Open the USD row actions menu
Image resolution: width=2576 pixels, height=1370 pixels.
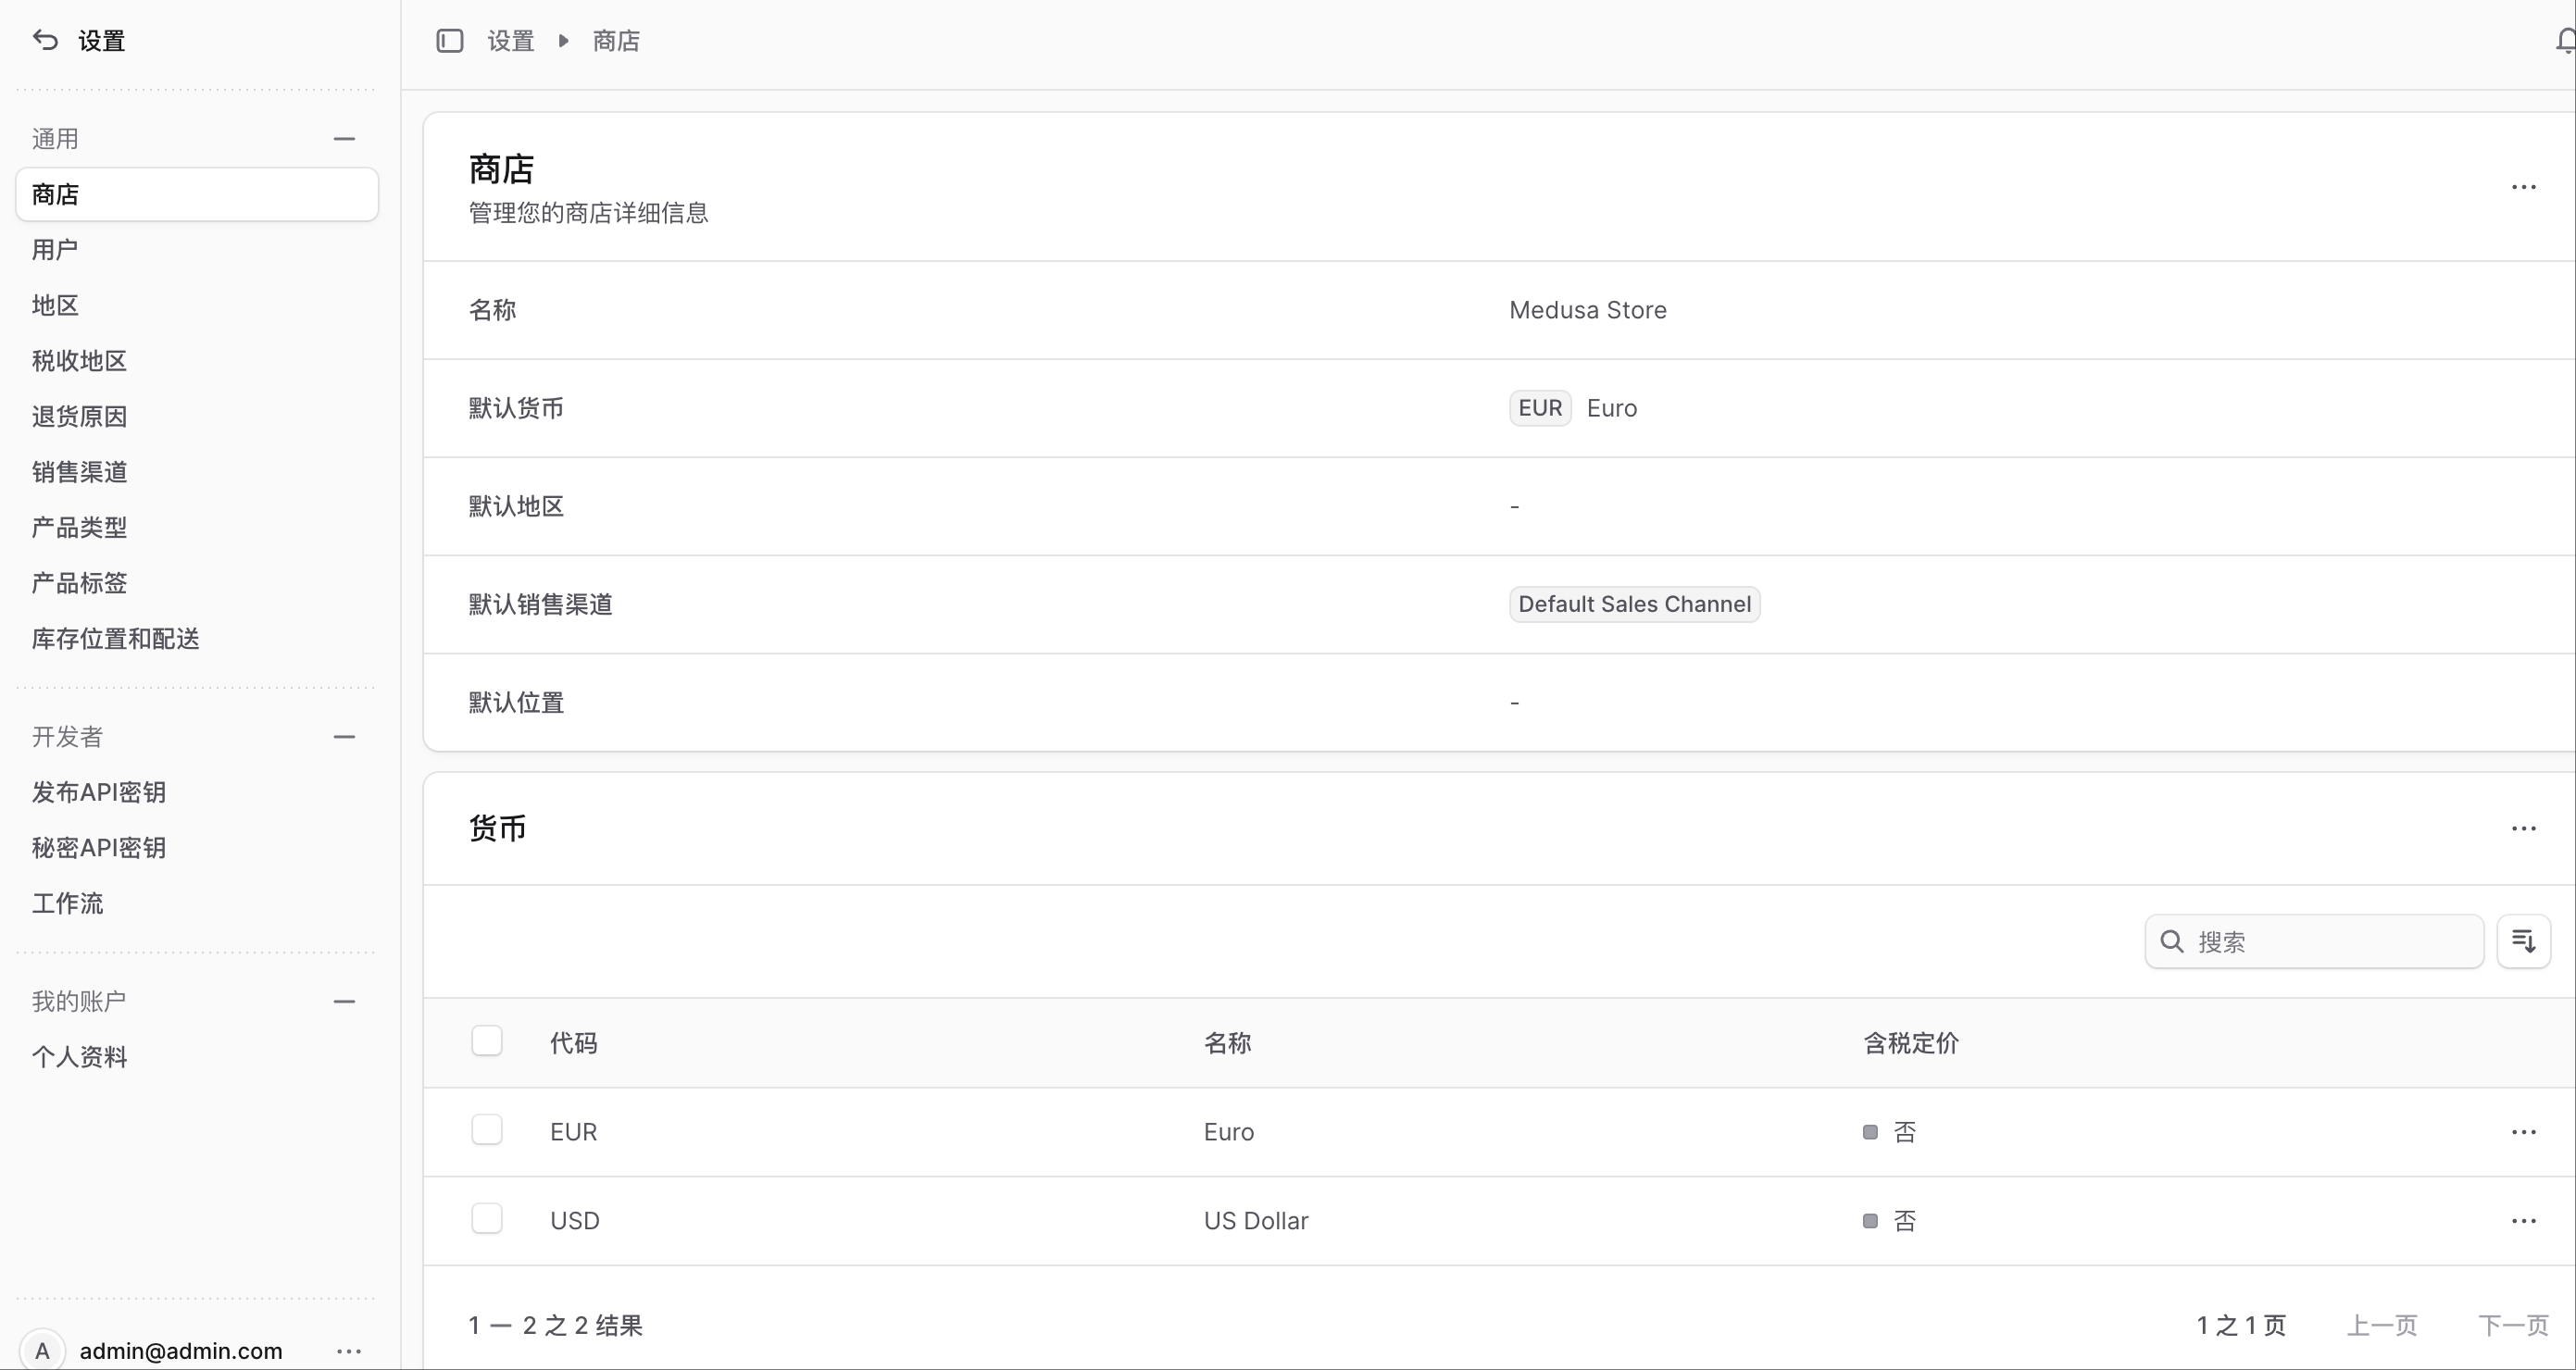pos(2523,1221)
